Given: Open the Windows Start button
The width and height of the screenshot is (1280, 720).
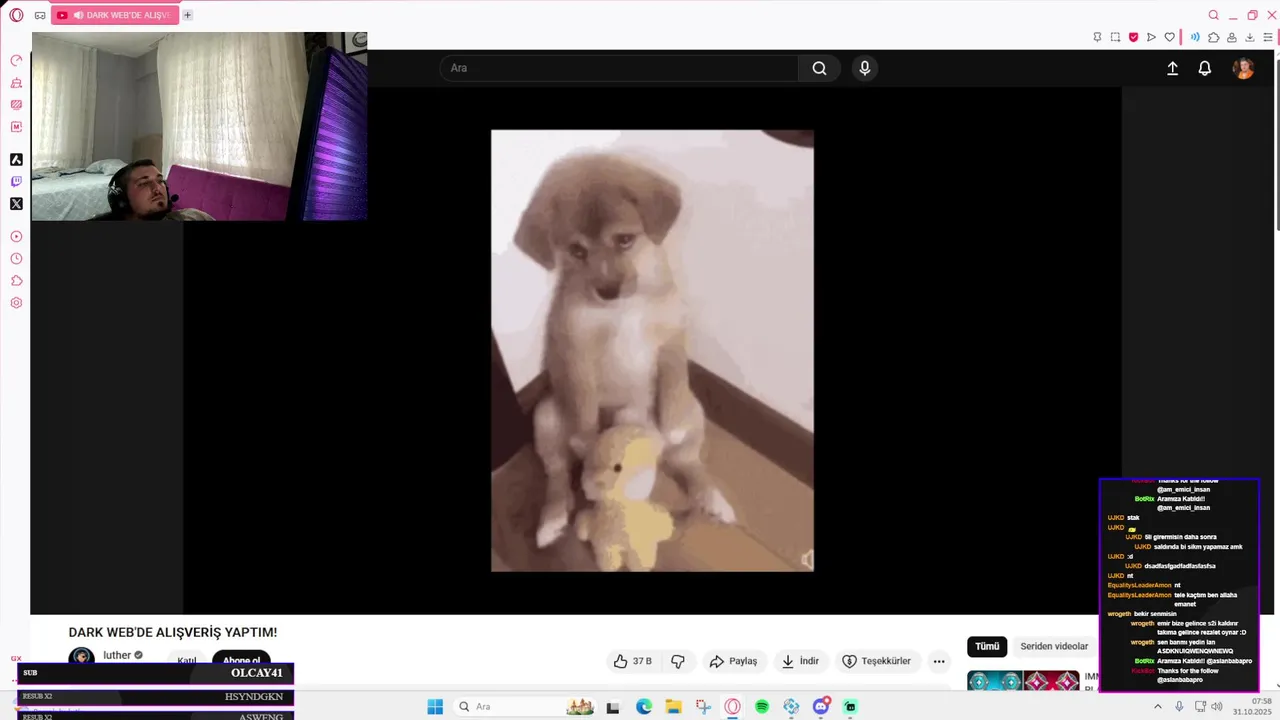Looking at the screenshot, I should (435, 707).
